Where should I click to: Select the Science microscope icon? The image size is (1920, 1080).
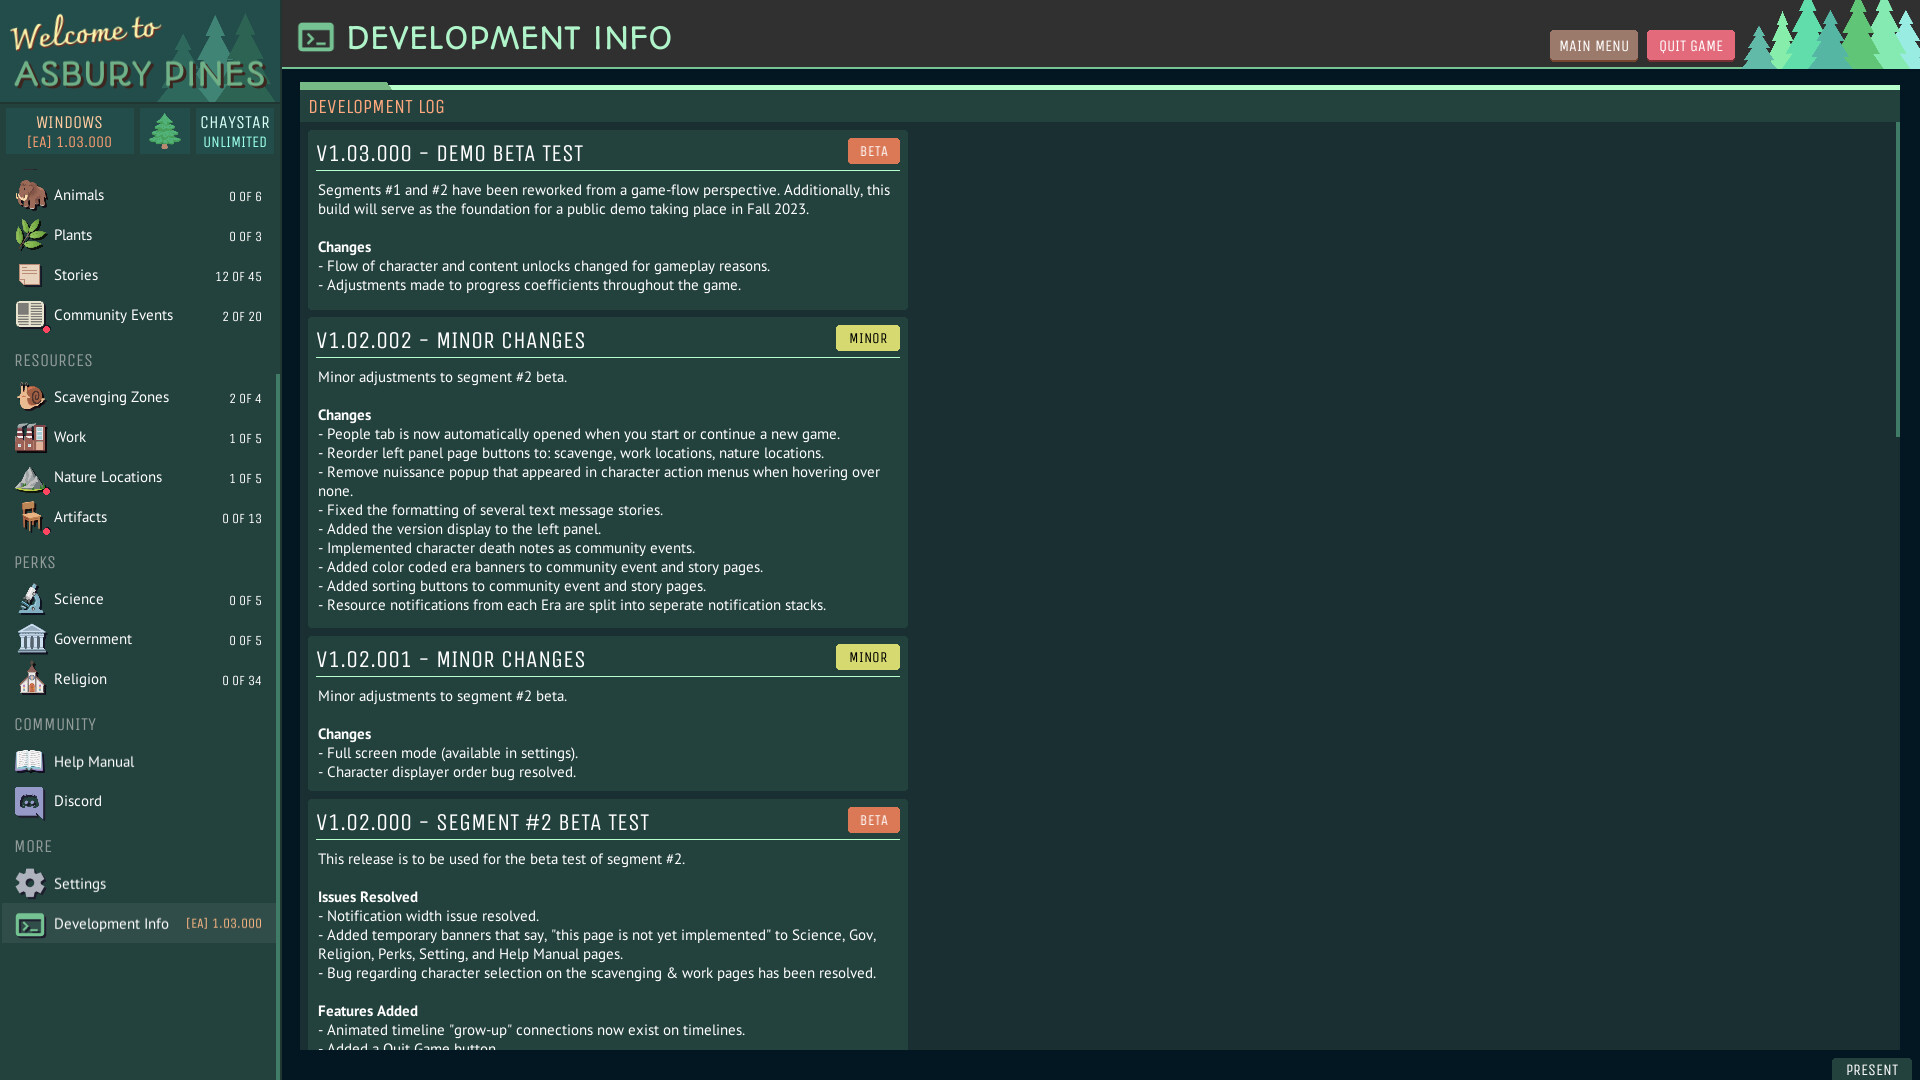(x=30, y=599)
